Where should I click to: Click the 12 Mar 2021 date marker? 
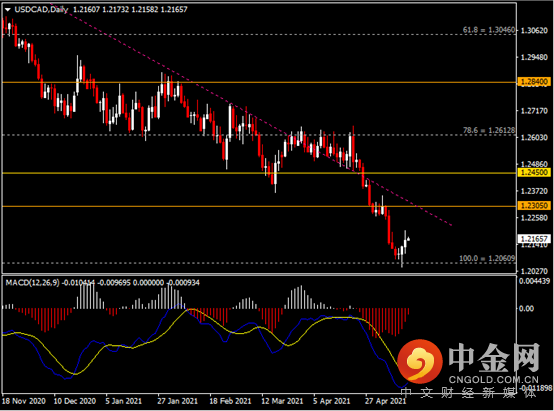click(282, 401)
